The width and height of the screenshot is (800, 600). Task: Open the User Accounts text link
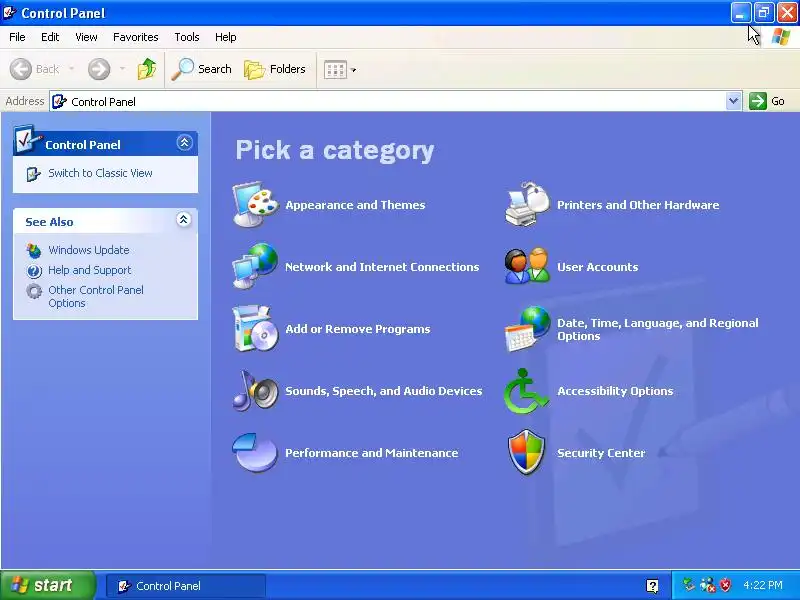(x=597, y=267)
